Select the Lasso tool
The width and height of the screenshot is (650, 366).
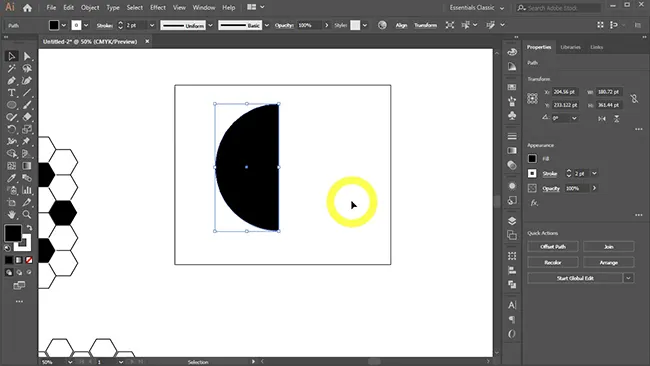click(x=27, y=68)
